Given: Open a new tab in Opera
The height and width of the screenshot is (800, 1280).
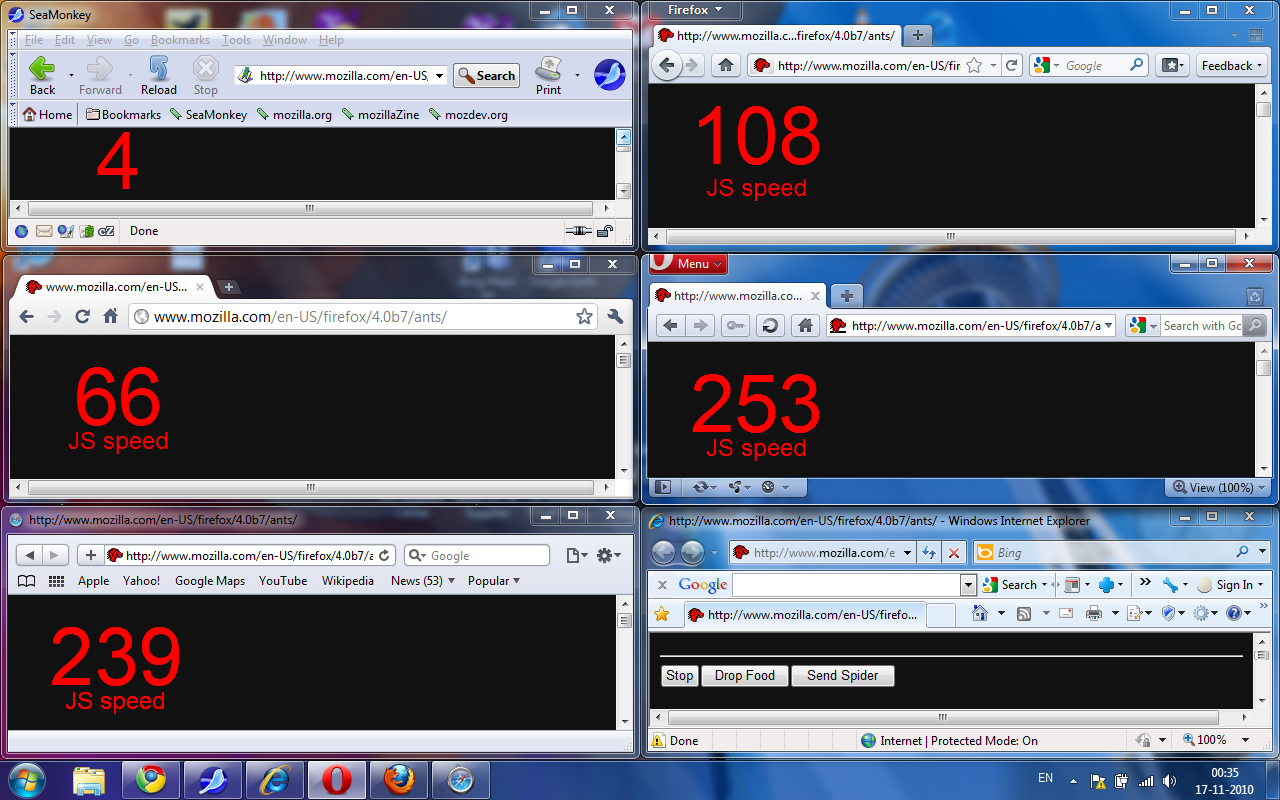Looking at the screenshot, I should tap(846, 296).
